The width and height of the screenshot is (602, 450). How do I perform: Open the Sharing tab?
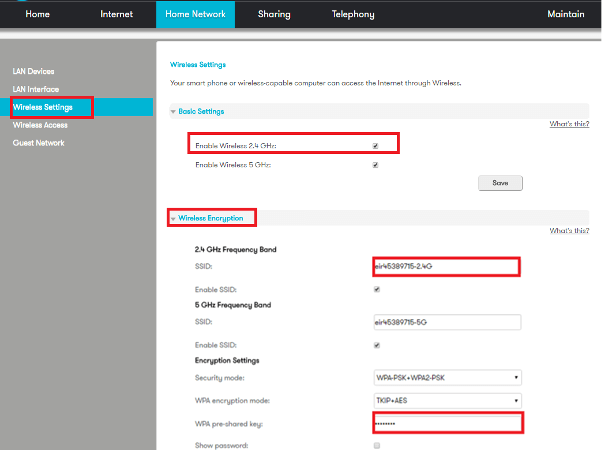(x=273, y=14)
